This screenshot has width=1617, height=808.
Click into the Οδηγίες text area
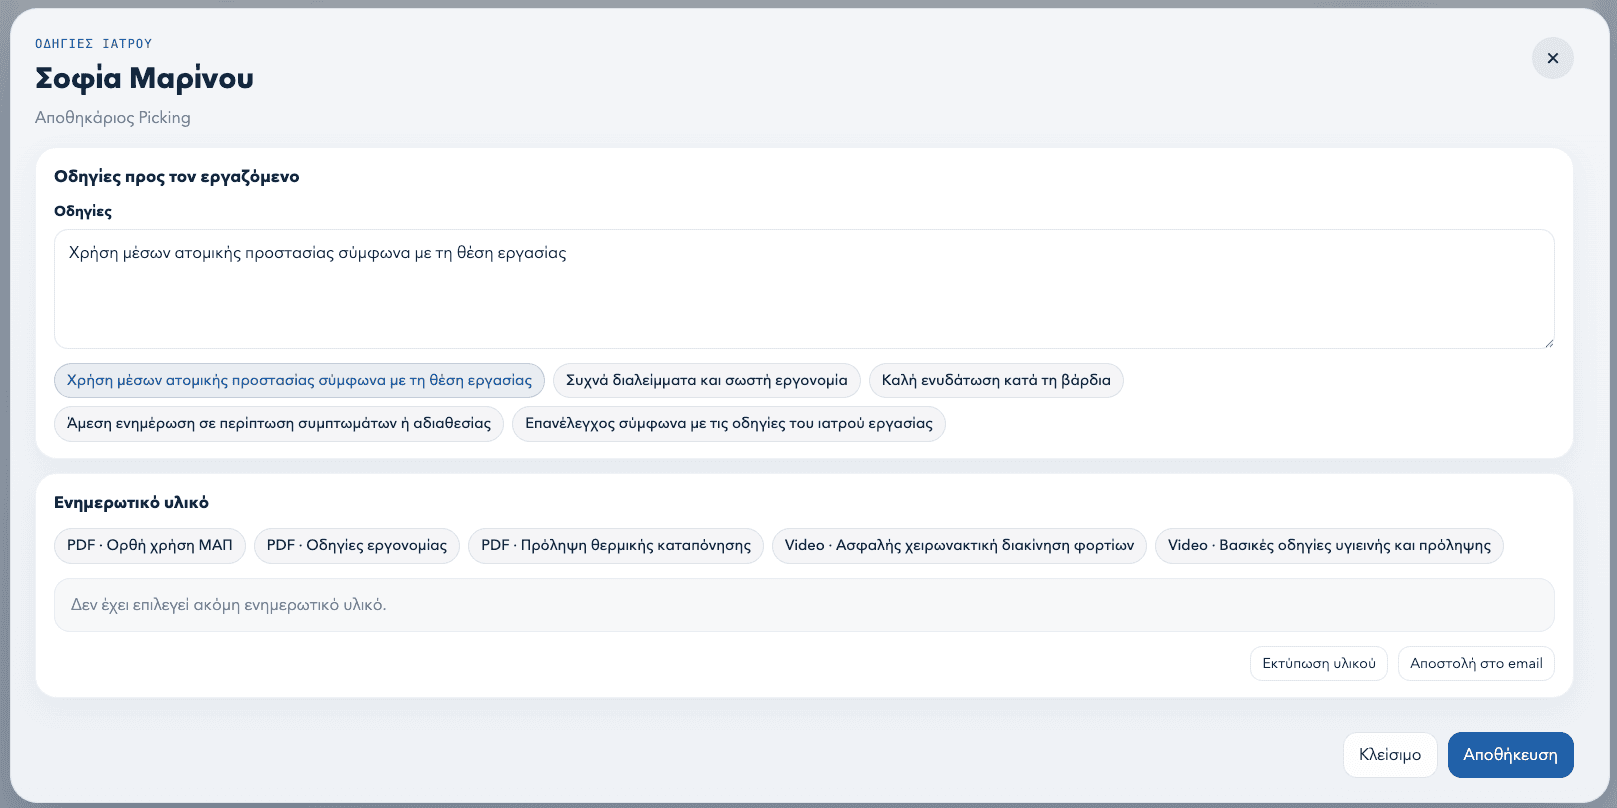point(804,289)
